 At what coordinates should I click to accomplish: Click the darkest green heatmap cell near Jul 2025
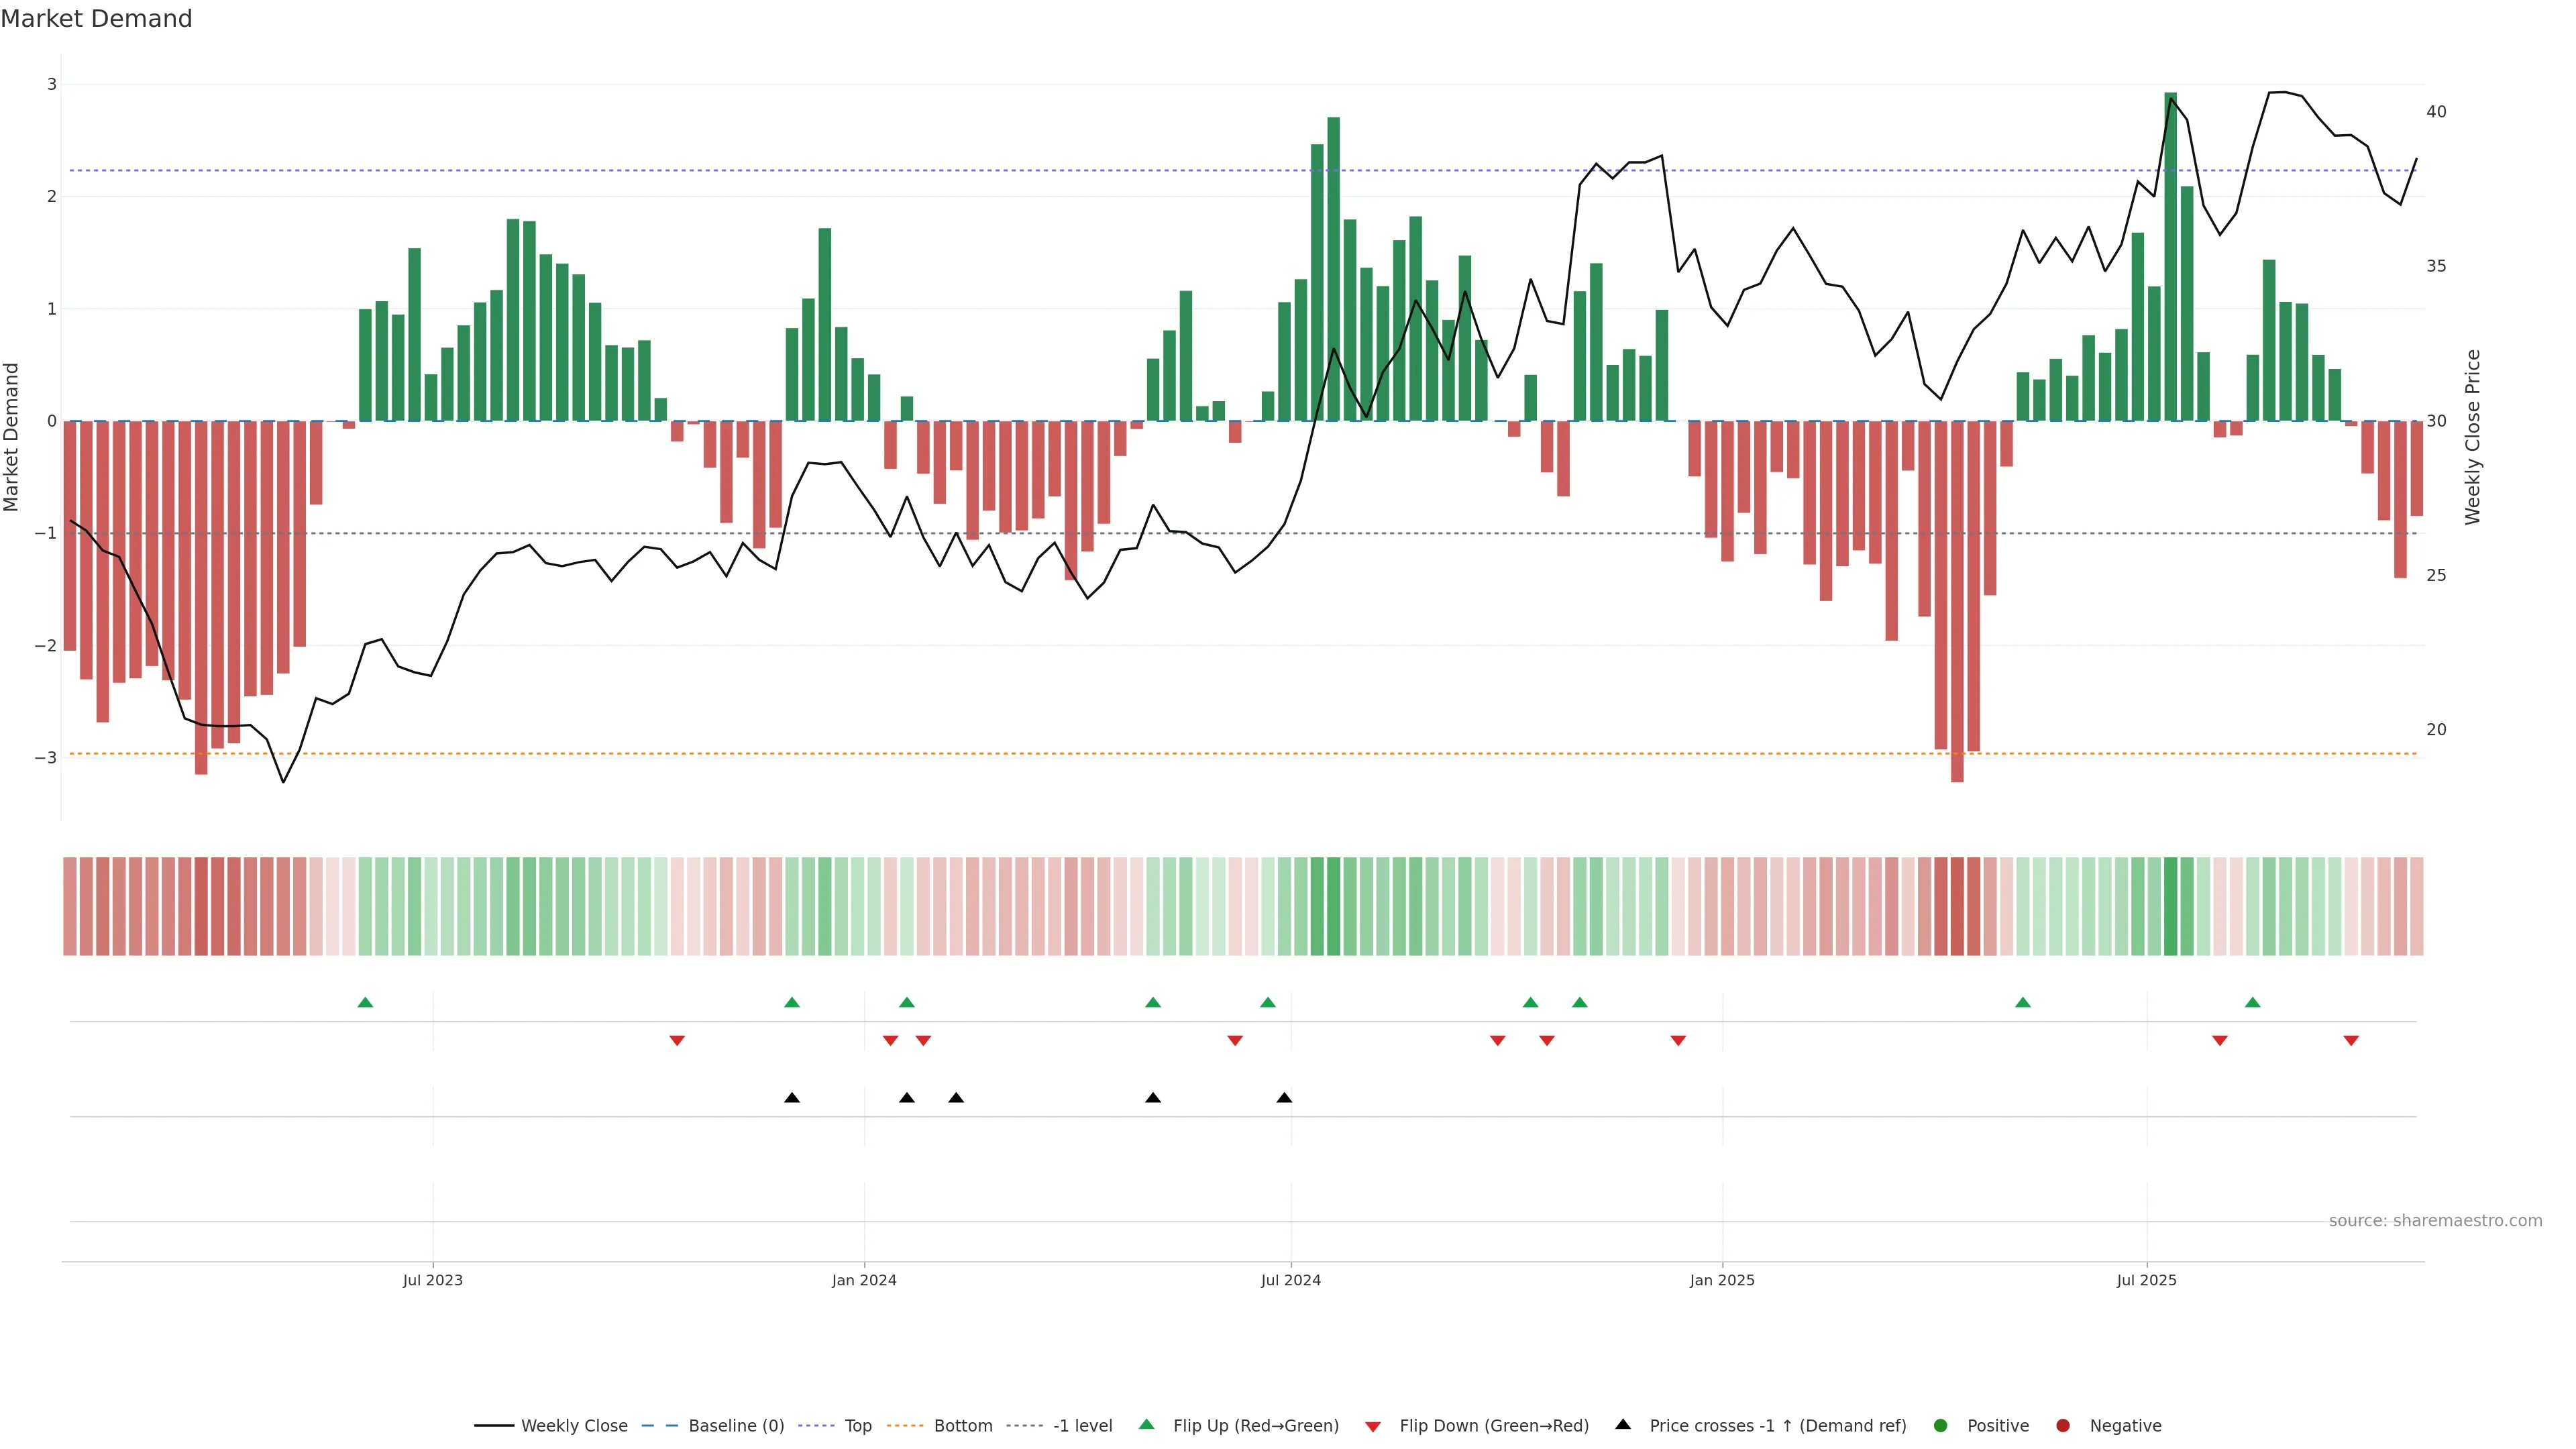pyautogui.click(x=2170, y=906)
